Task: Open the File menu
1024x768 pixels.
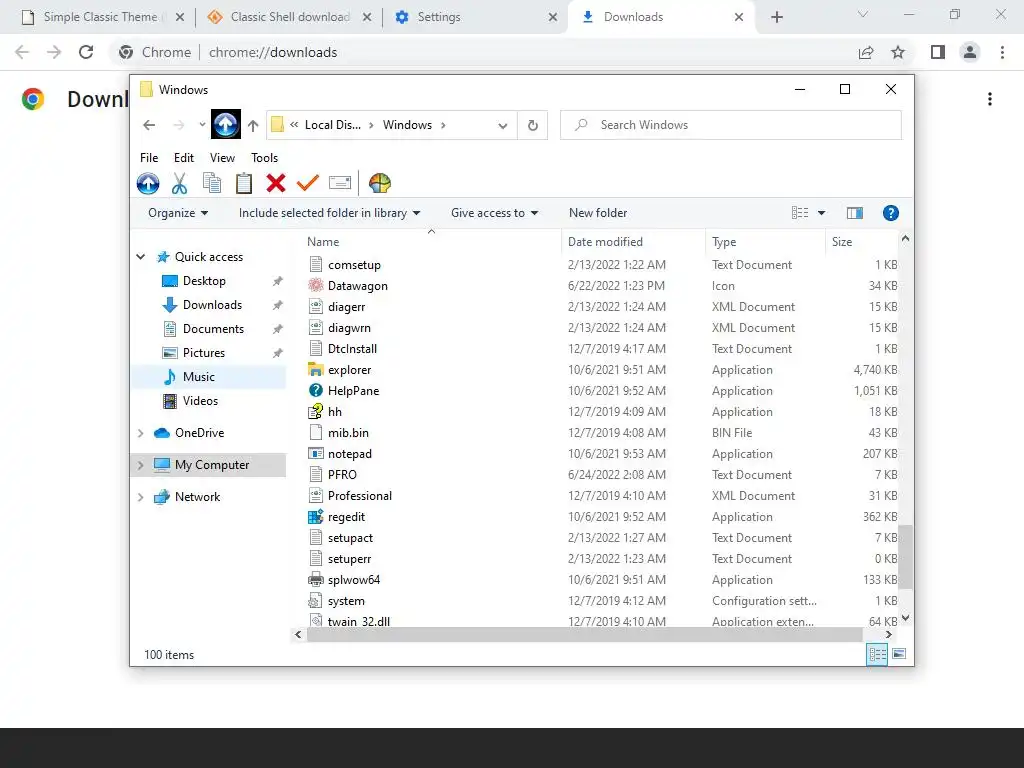Action: (149, 158)
